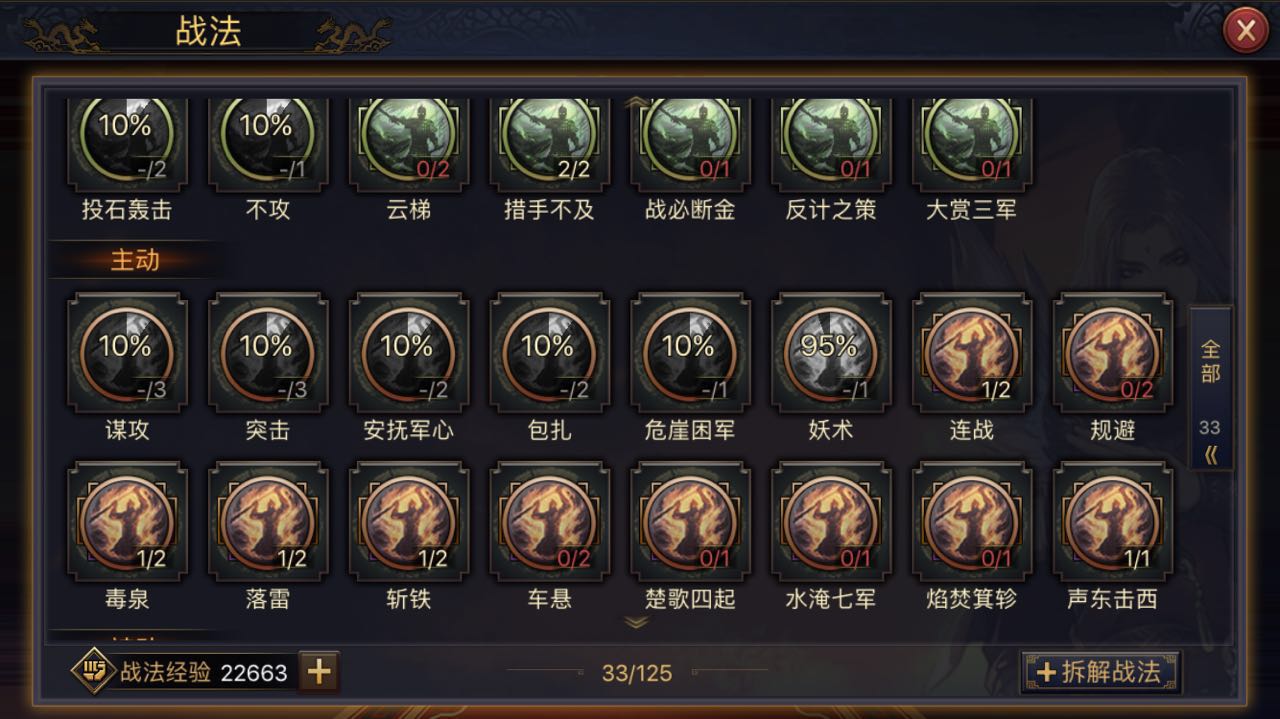Image resolution: width=1280 pixels, height=719 pixels.
Task: Expand the 全部 filter side panel
Action: tap(1210, 389)
